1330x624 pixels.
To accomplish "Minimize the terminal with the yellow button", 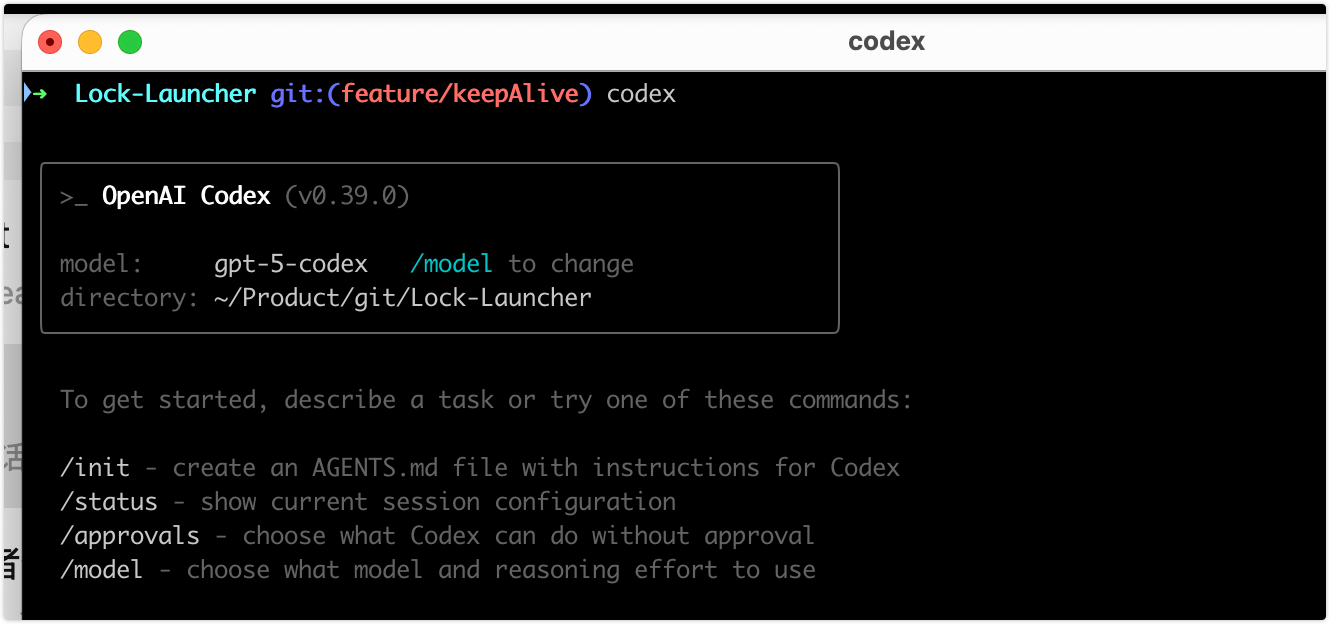I will point(90,42).
